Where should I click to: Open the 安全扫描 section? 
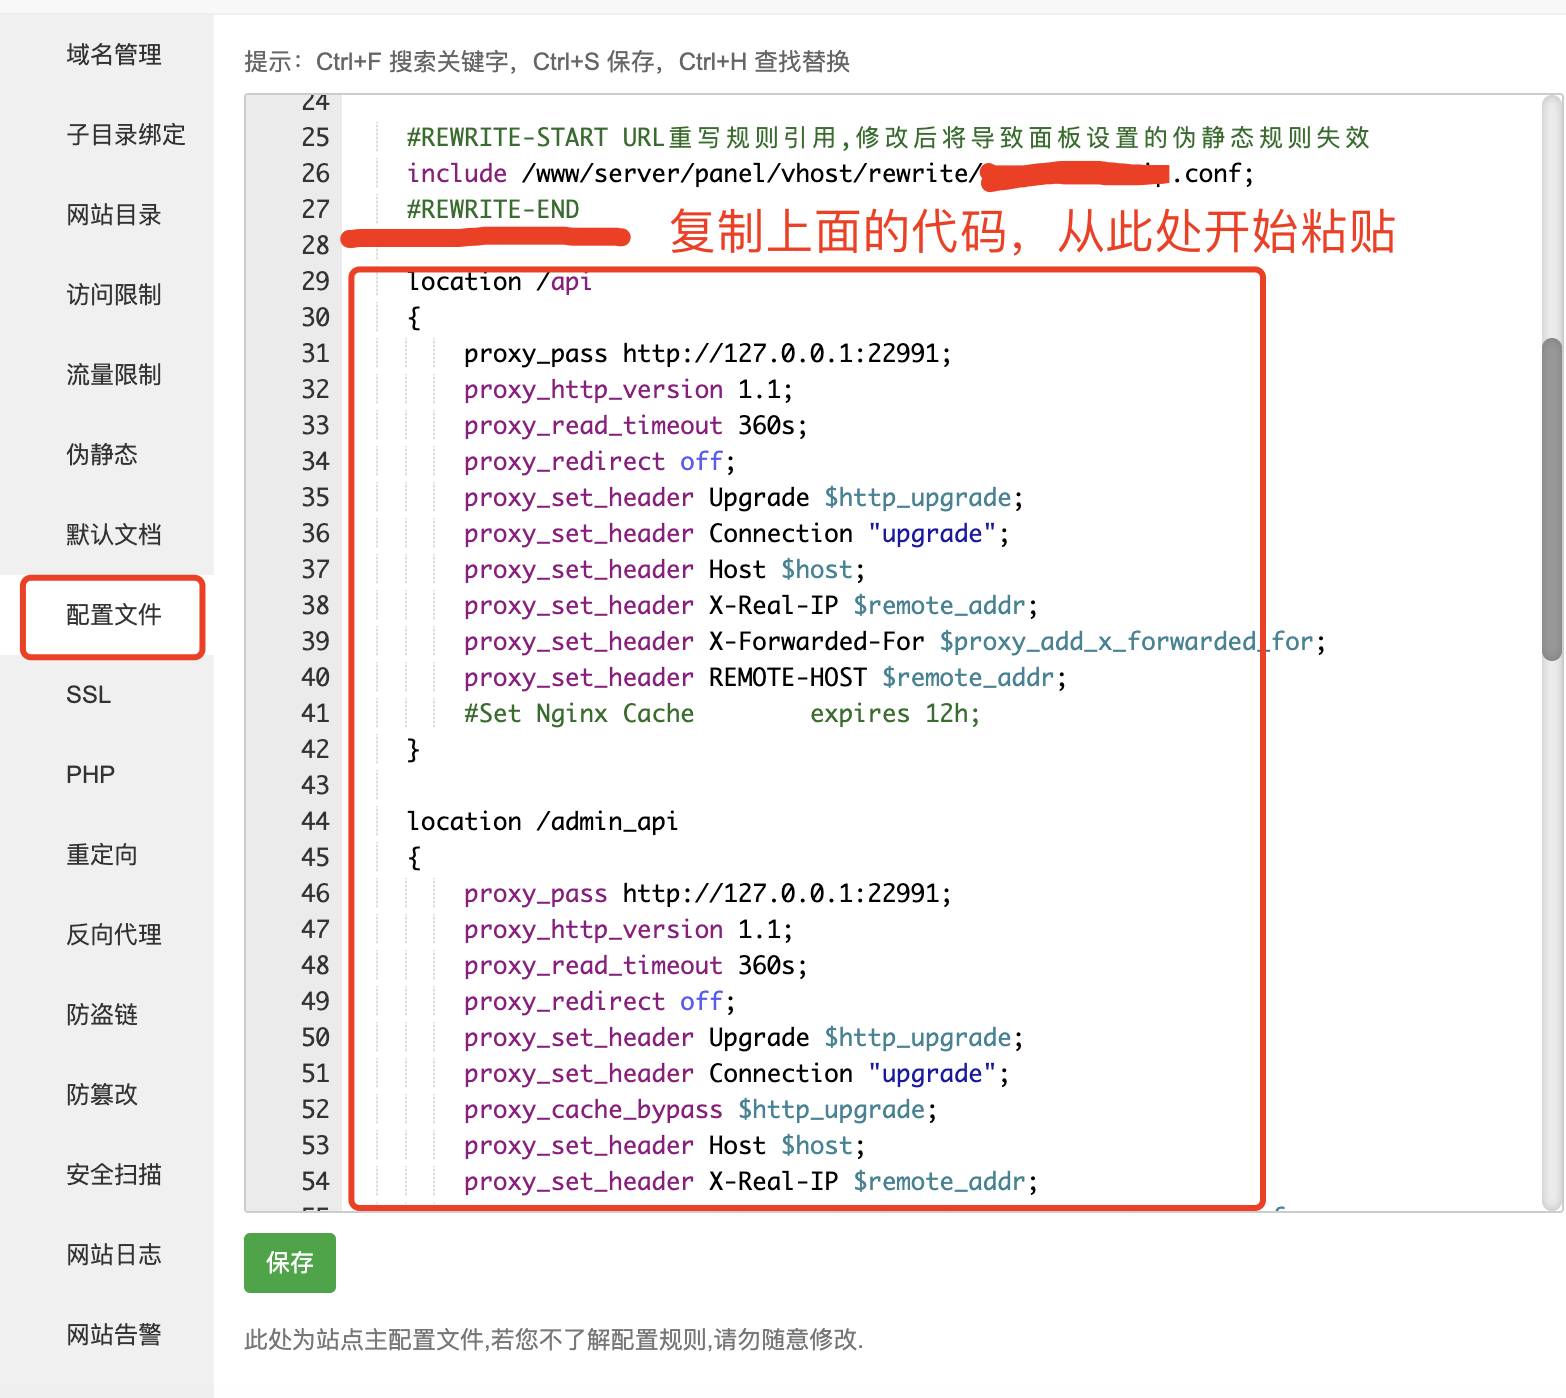pyautogui.click(x=113, y=1175)
